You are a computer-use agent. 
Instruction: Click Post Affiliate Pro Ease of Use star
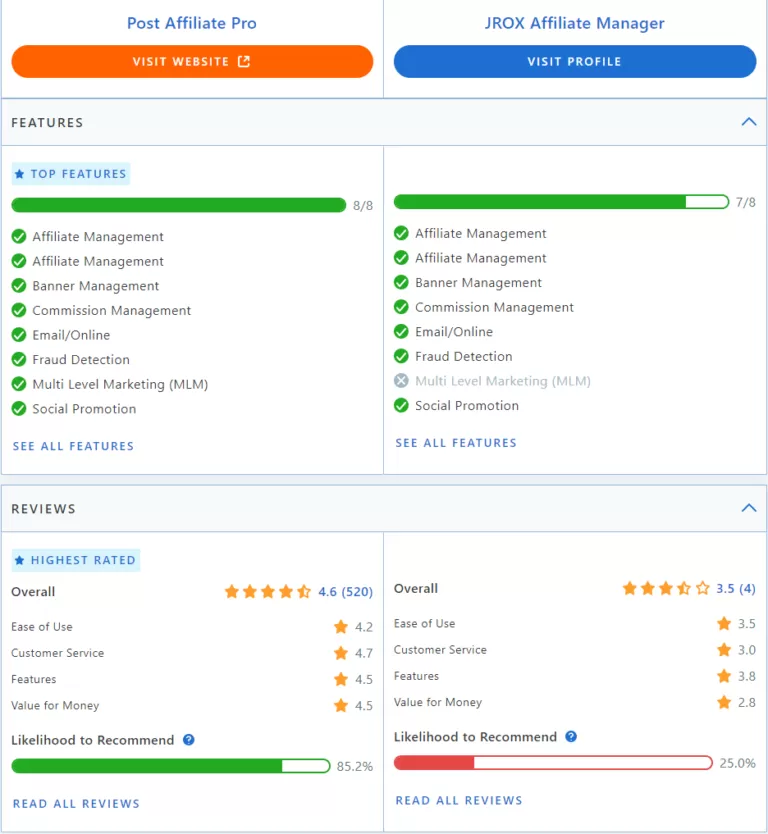coord(341,627)
